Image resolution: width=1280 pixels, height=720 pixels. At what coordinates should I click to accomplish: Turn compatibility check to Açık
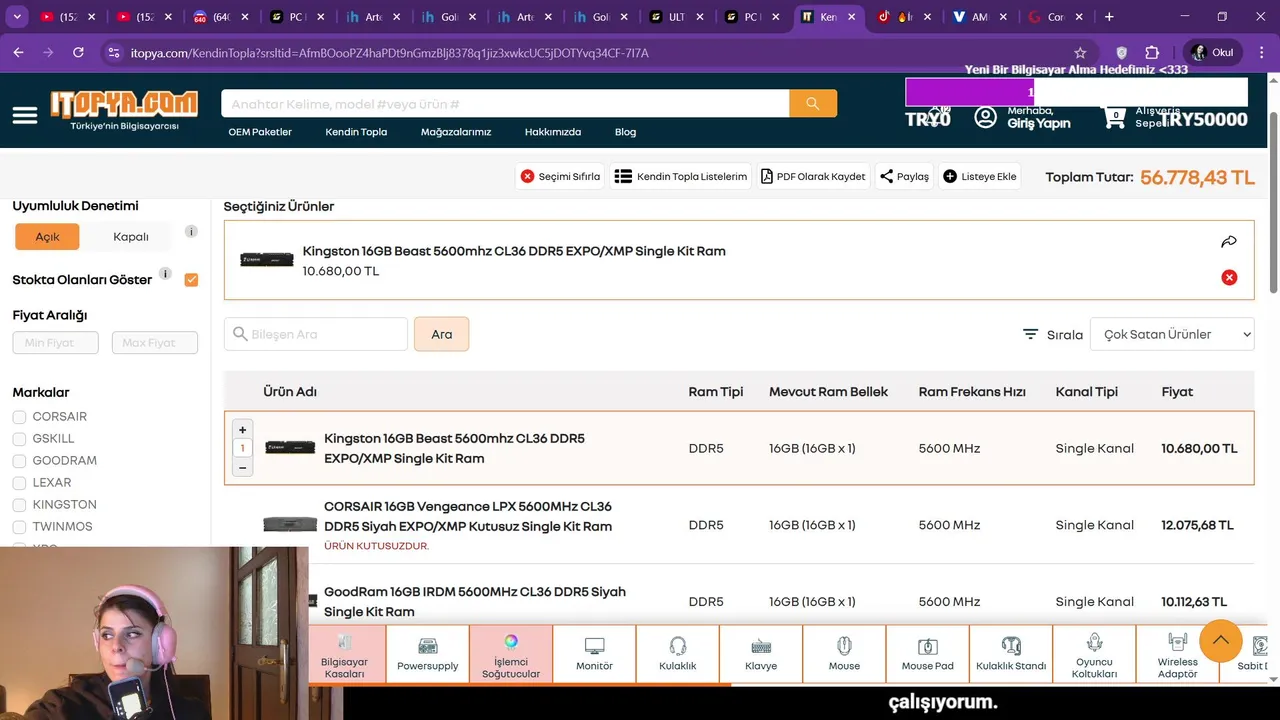tap(47, 237)
